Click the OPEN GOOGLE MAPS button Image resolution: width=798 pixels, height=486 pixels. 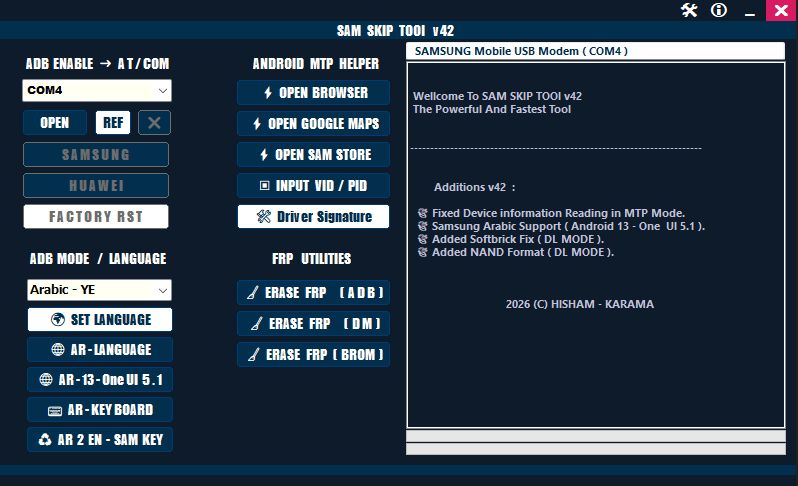(314, 124)
